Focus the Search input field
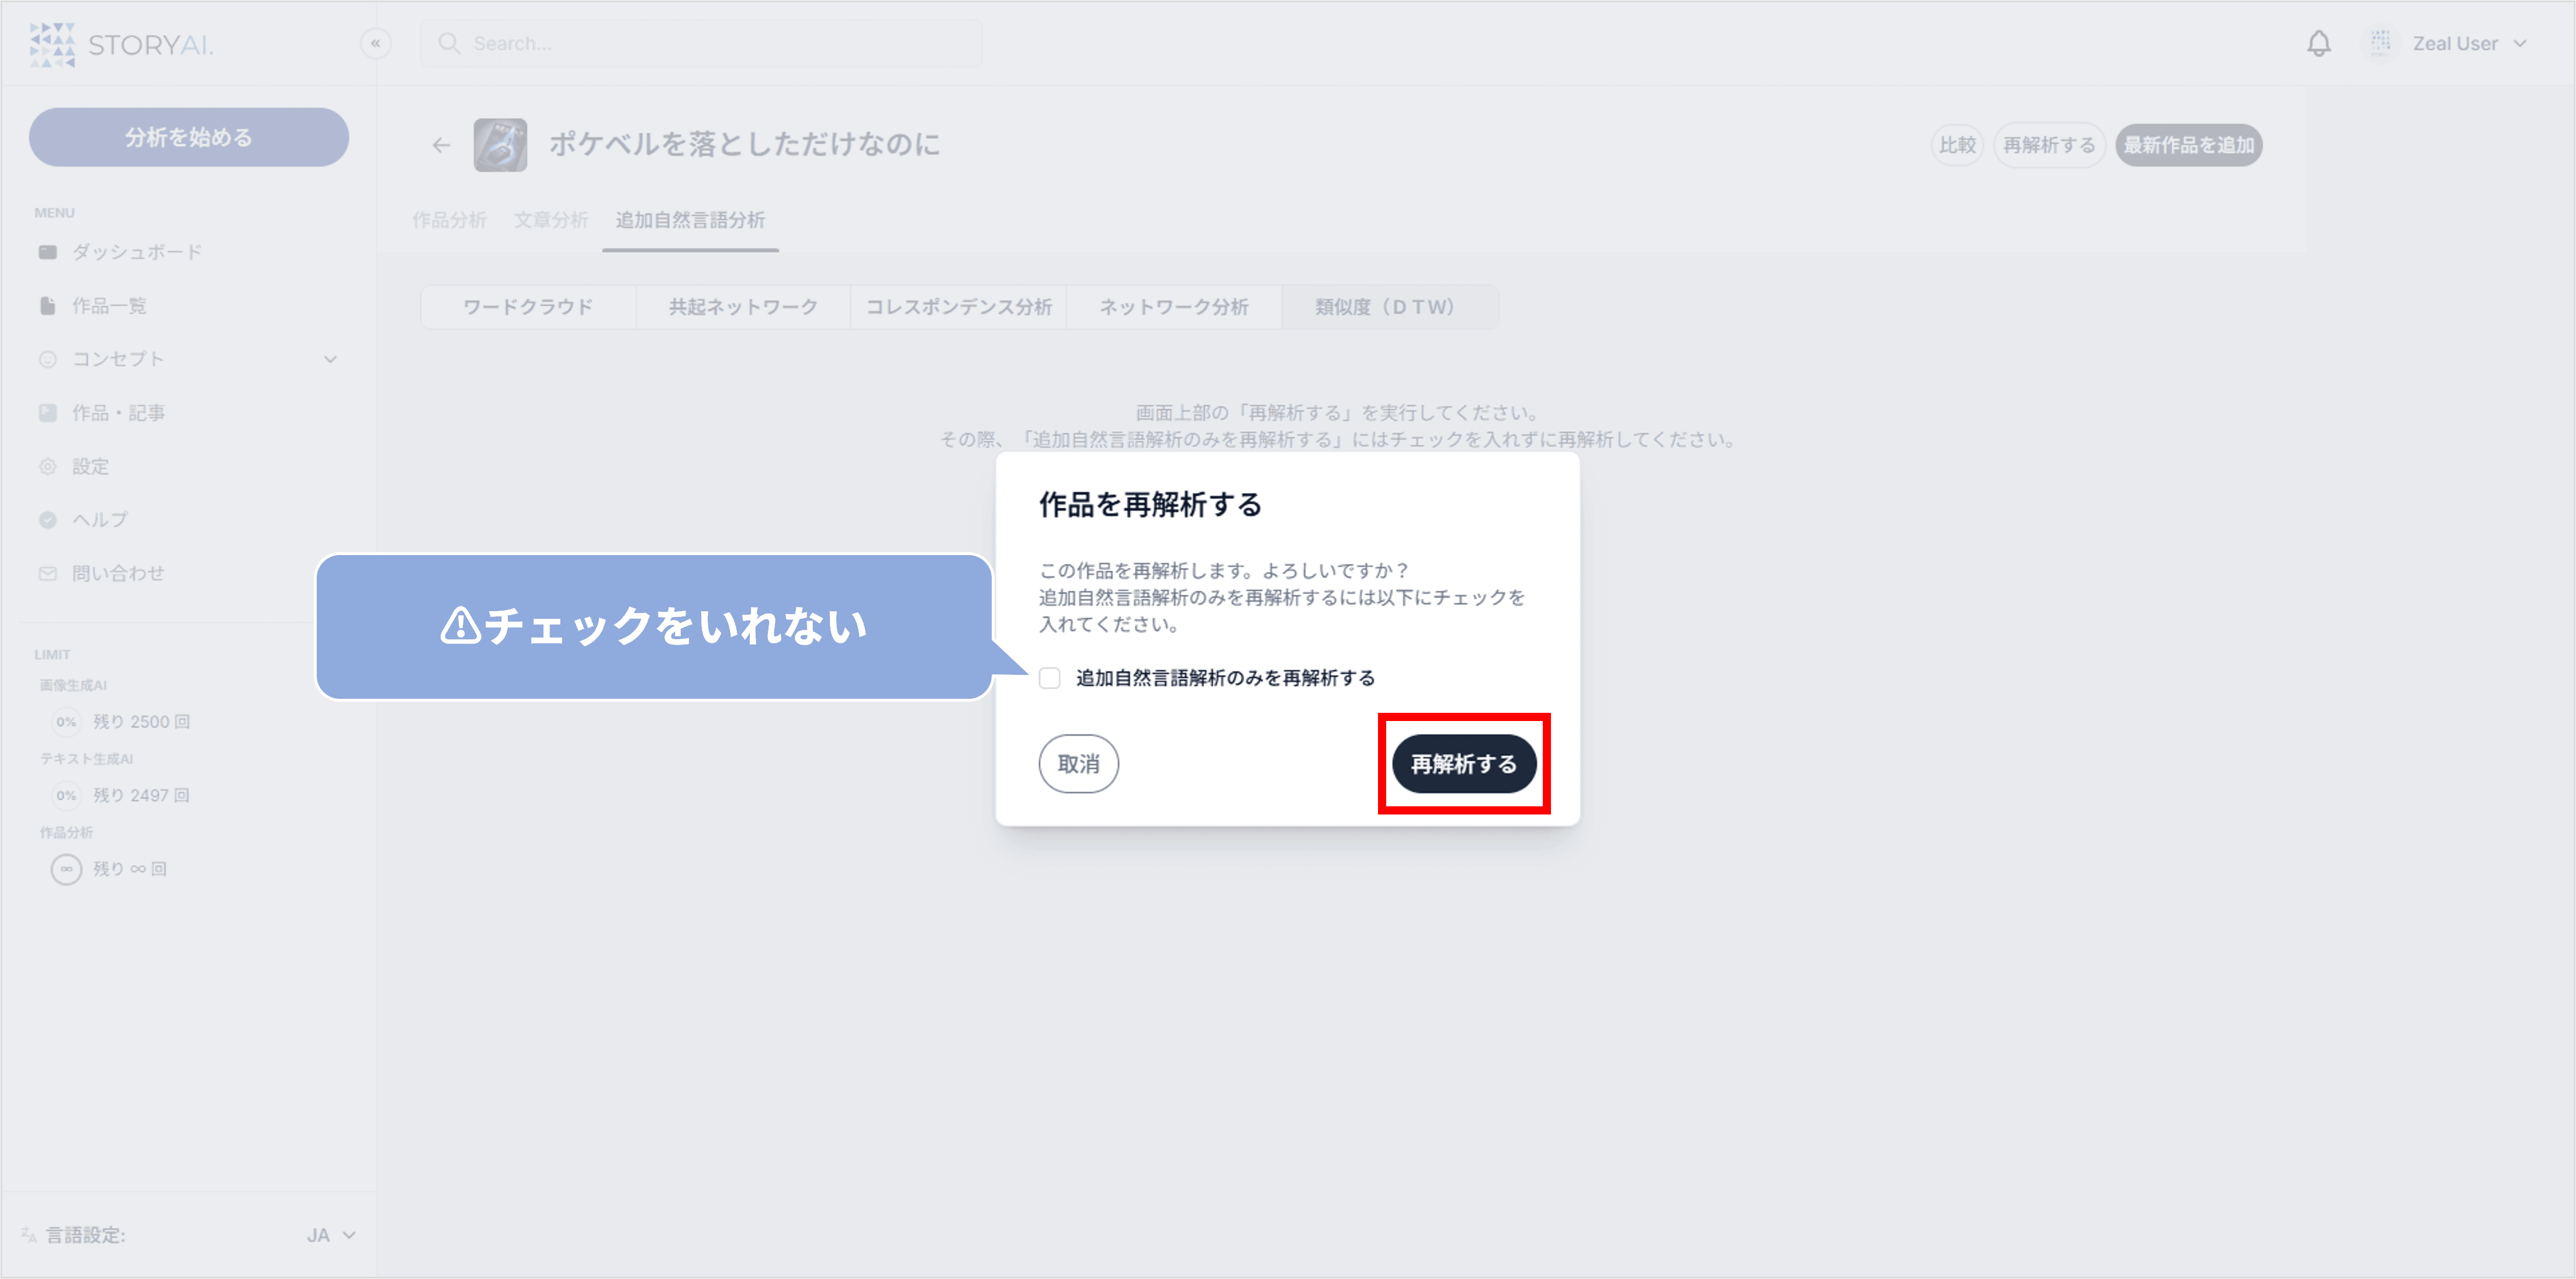 coord(701,44)
